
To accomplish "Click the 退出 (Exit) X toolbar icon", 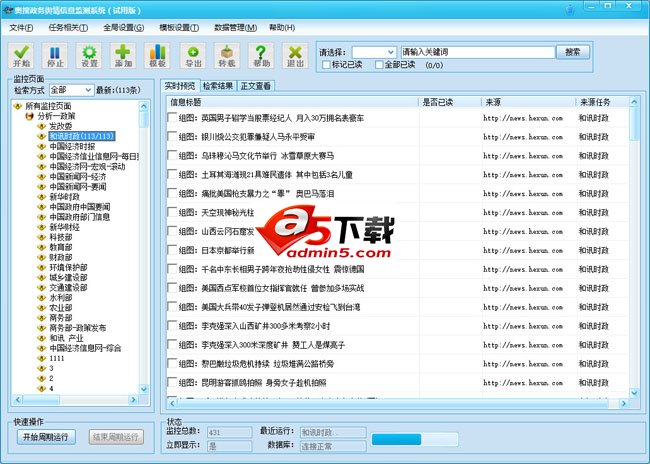I will coord(295,56).
